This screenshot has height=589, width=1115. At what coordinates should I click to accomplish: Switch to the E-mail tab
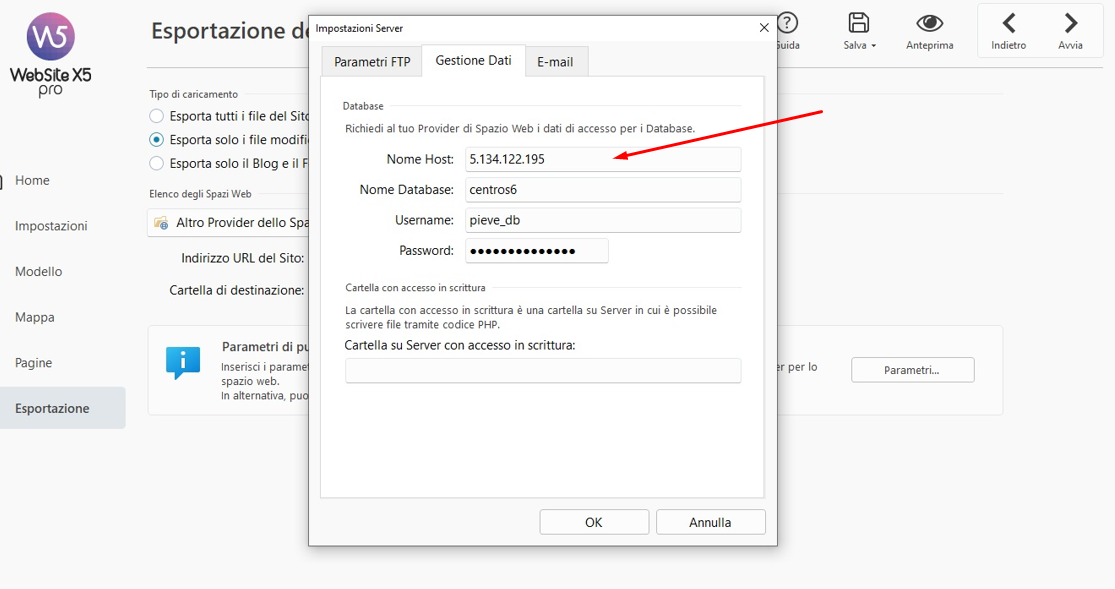[x=555, y=62]
